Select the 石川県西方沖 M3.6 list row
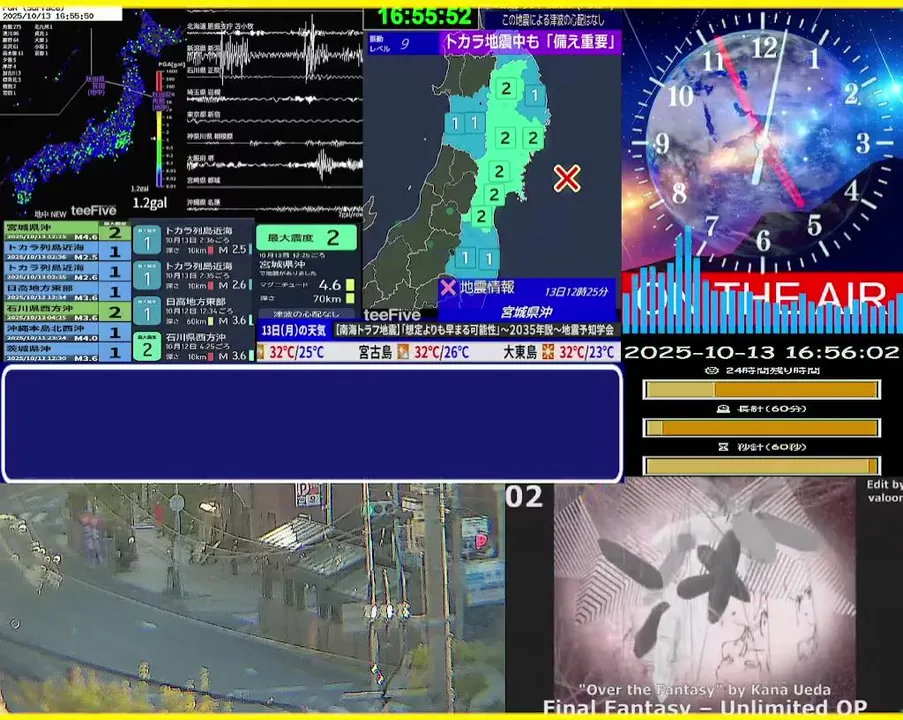The image size is (903, 720). [x=67, y=312]
